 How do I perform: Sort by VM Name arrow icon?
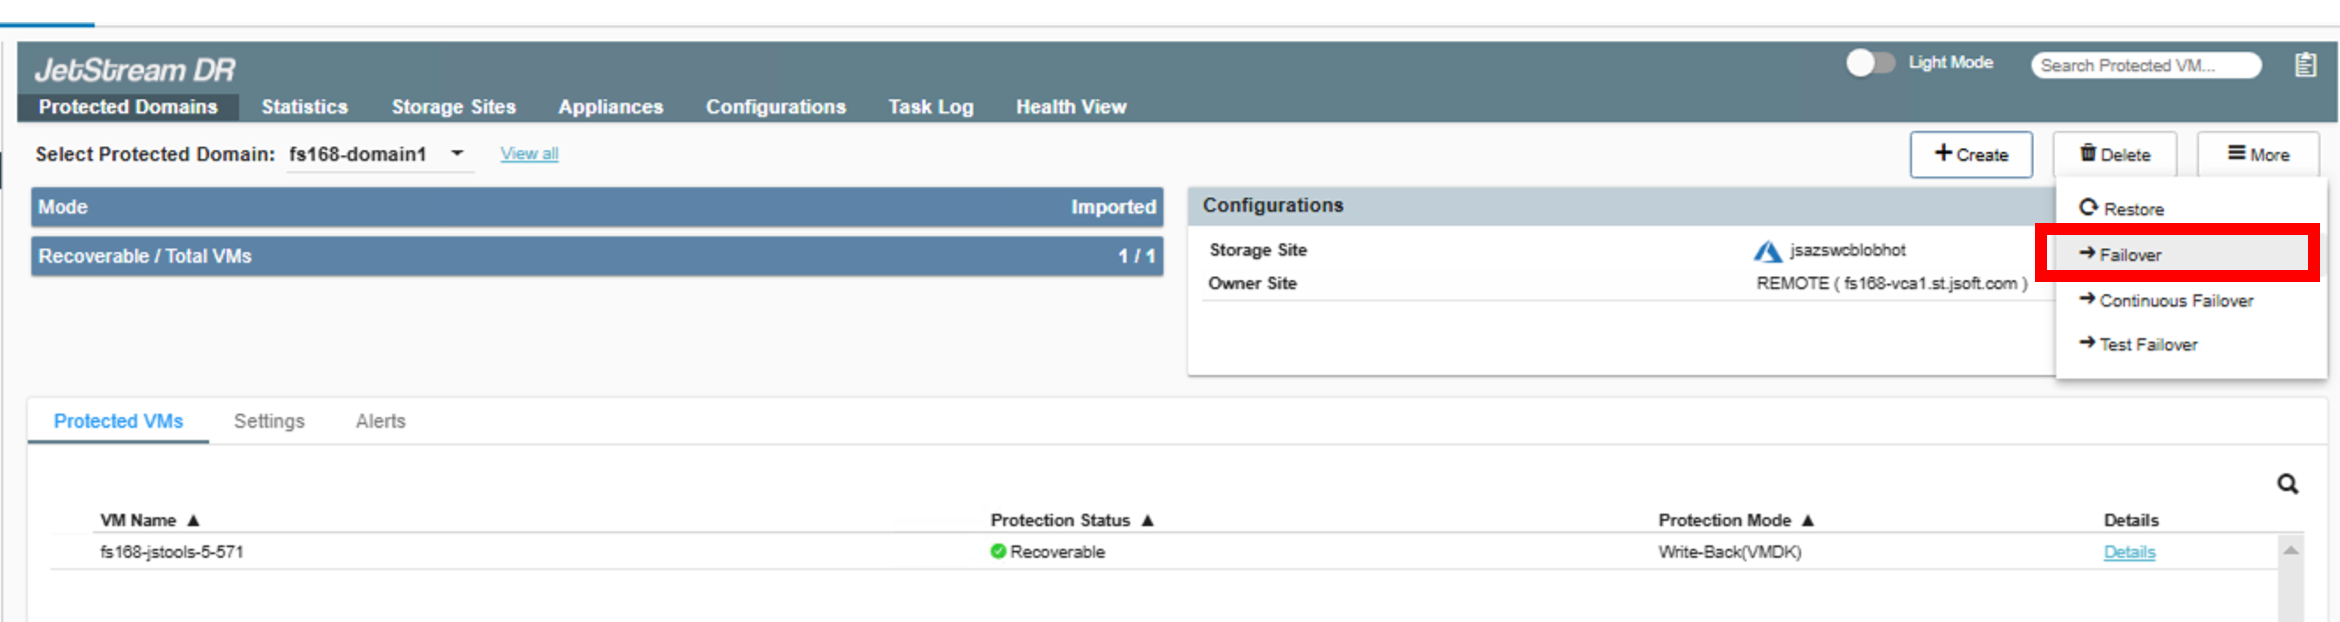pyautogui.click(x=194, y=520)
